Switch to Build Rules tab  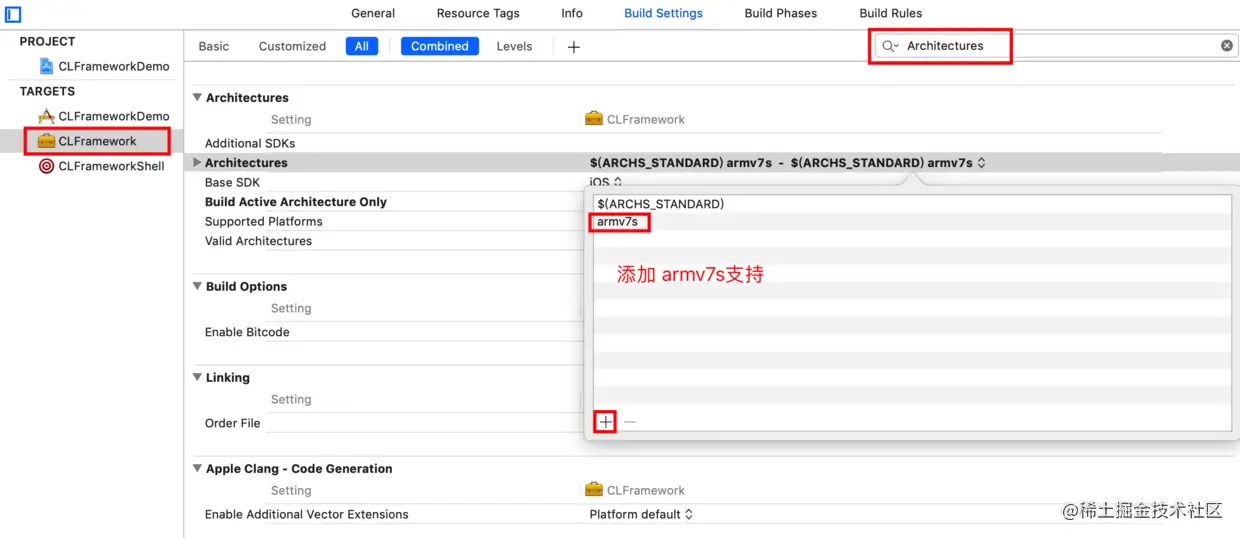point(891,13)
